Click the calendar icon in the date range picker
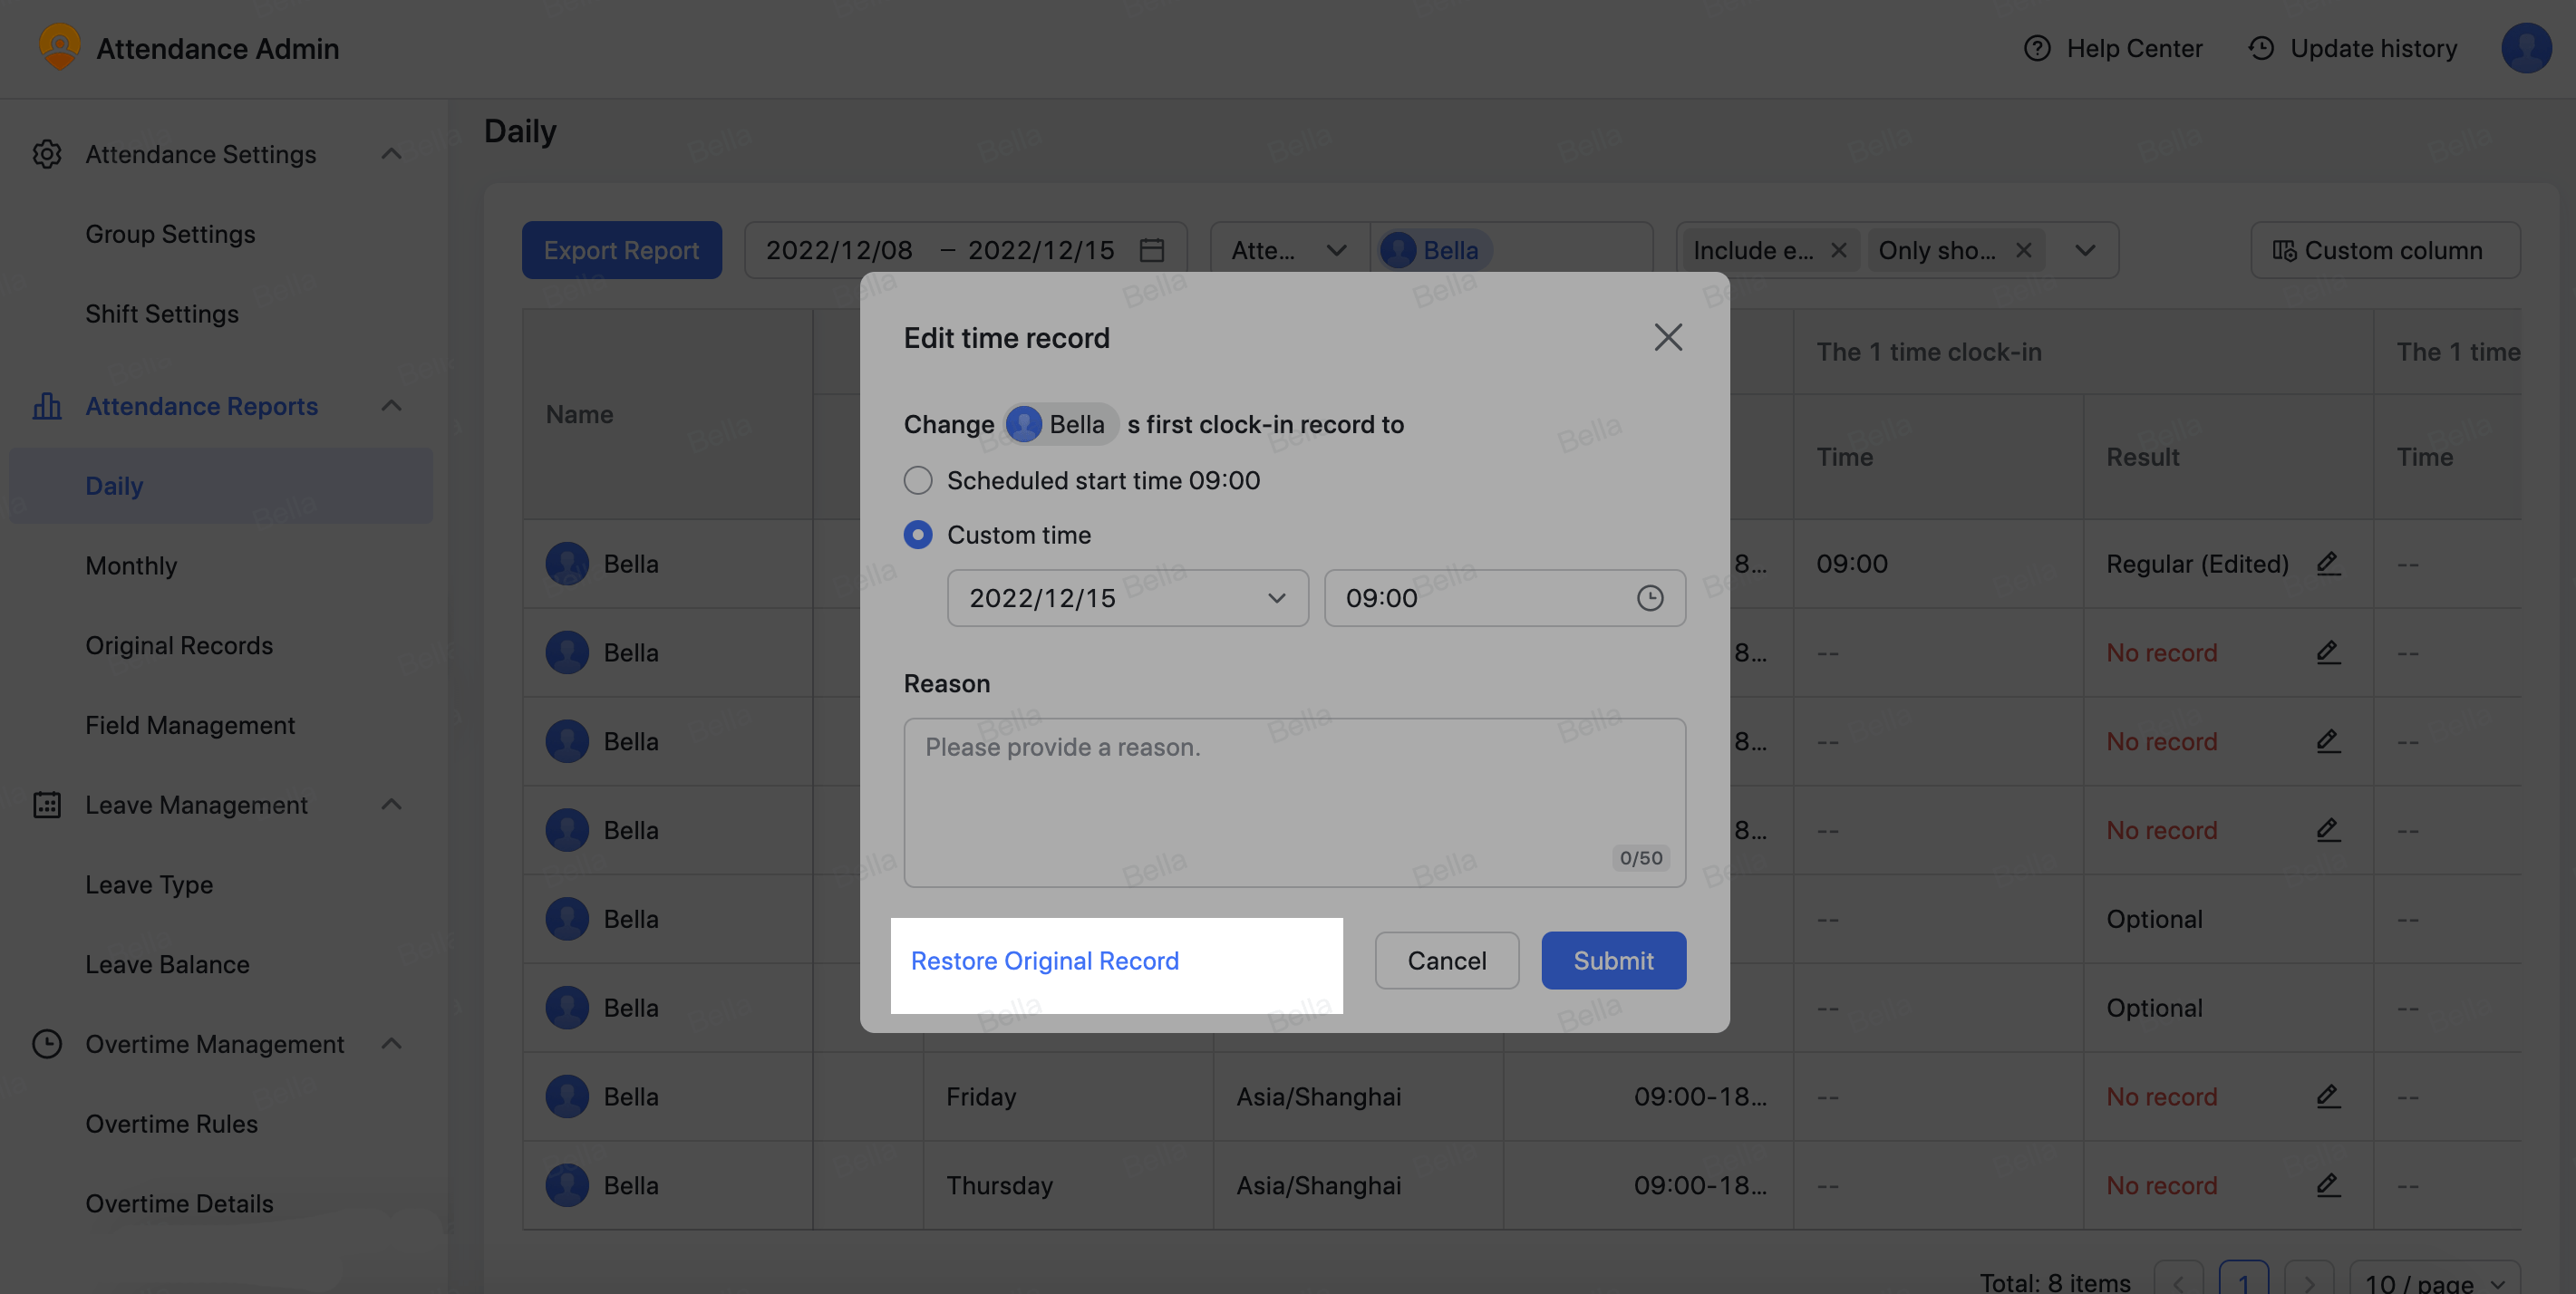The height and width of the screenshot is (1294, 2576). (x=1151, y=249)
